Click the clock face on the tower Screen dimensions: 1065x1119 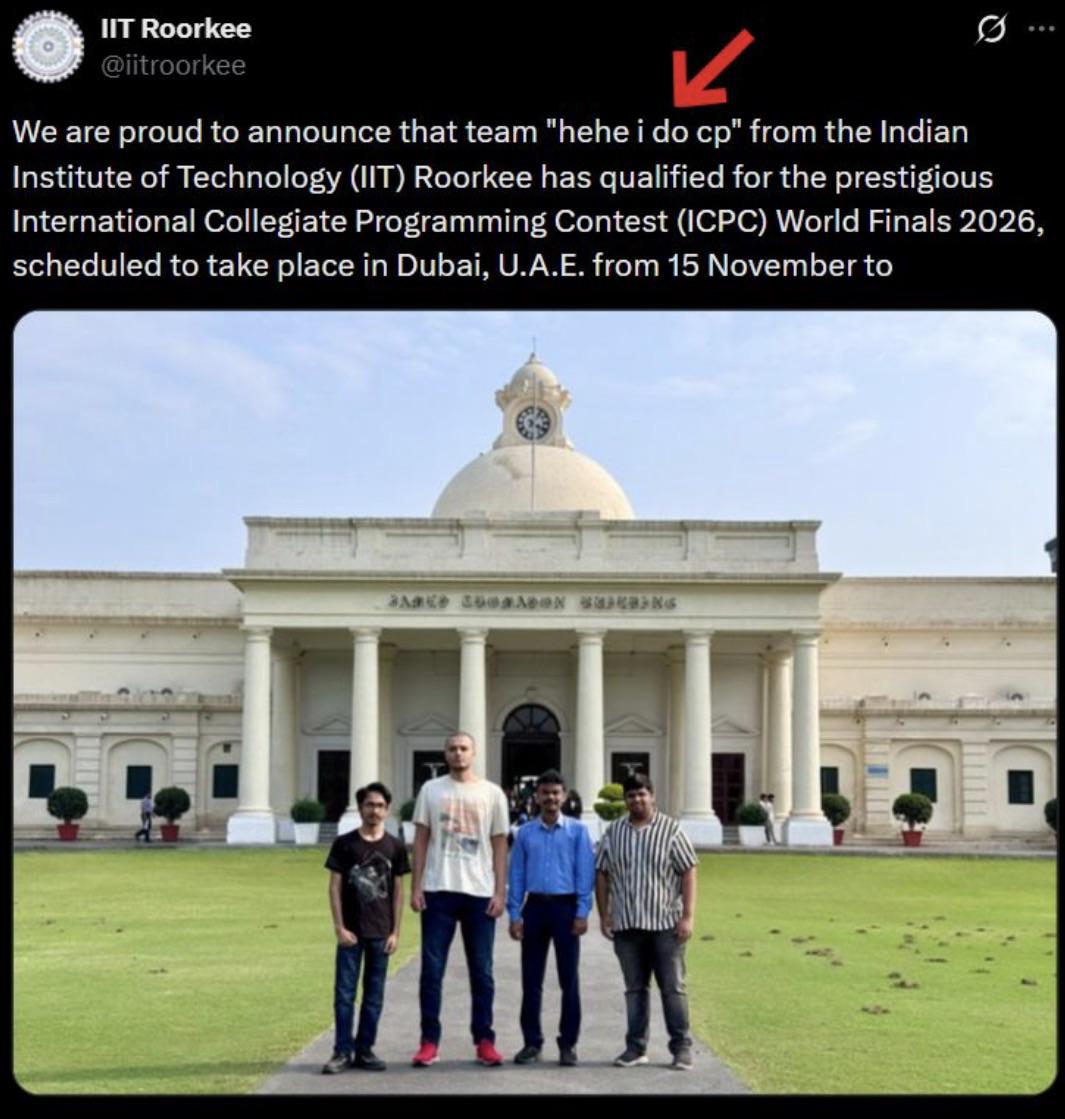(533, 422)
